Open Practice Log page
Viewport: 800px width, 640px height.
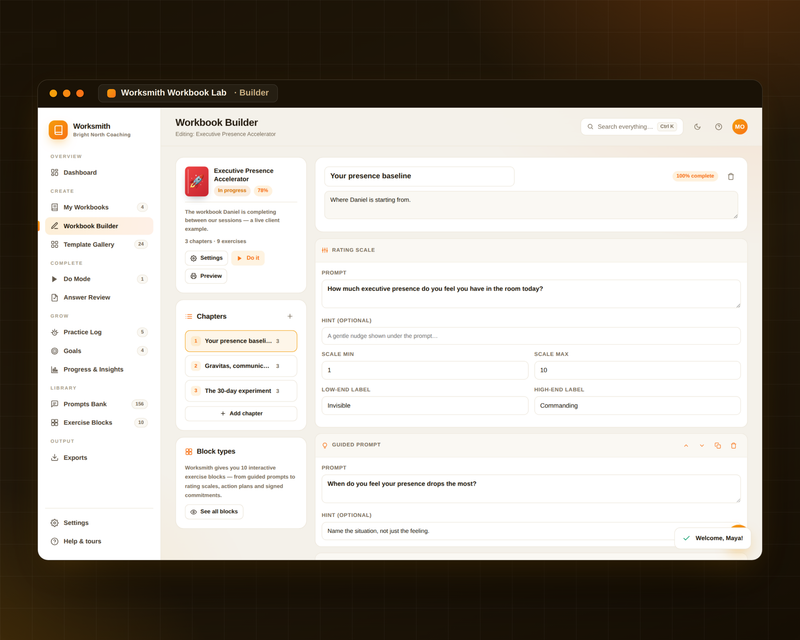(99, 332)
